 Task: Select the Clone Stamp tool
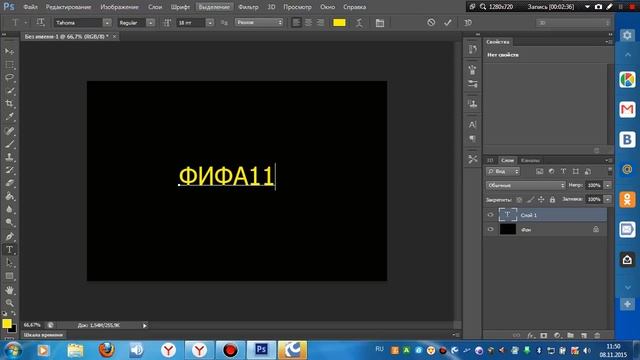(9, 157)
